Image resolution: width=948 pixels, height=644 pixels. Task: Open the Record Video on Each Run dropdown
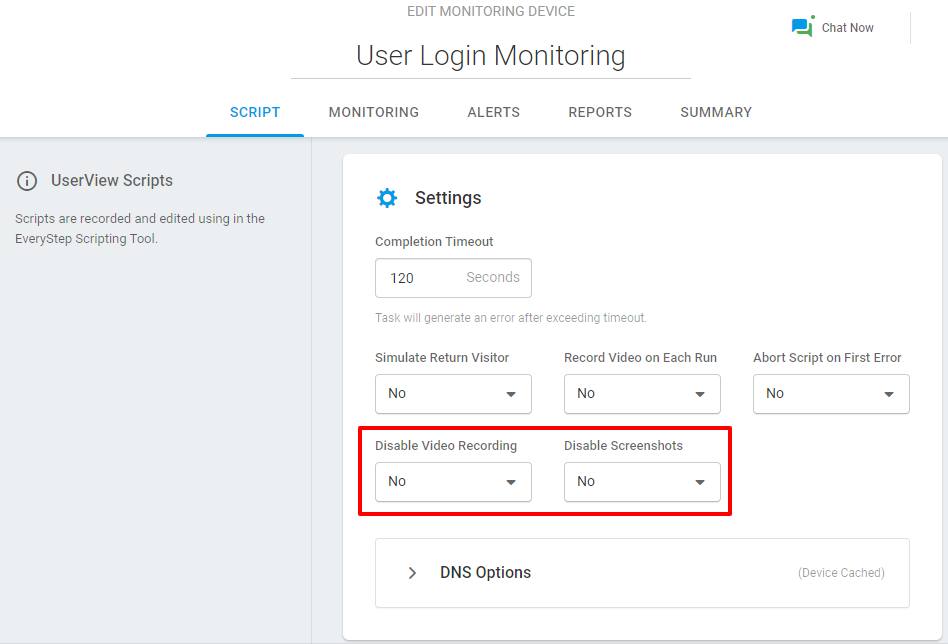point(642,394)
